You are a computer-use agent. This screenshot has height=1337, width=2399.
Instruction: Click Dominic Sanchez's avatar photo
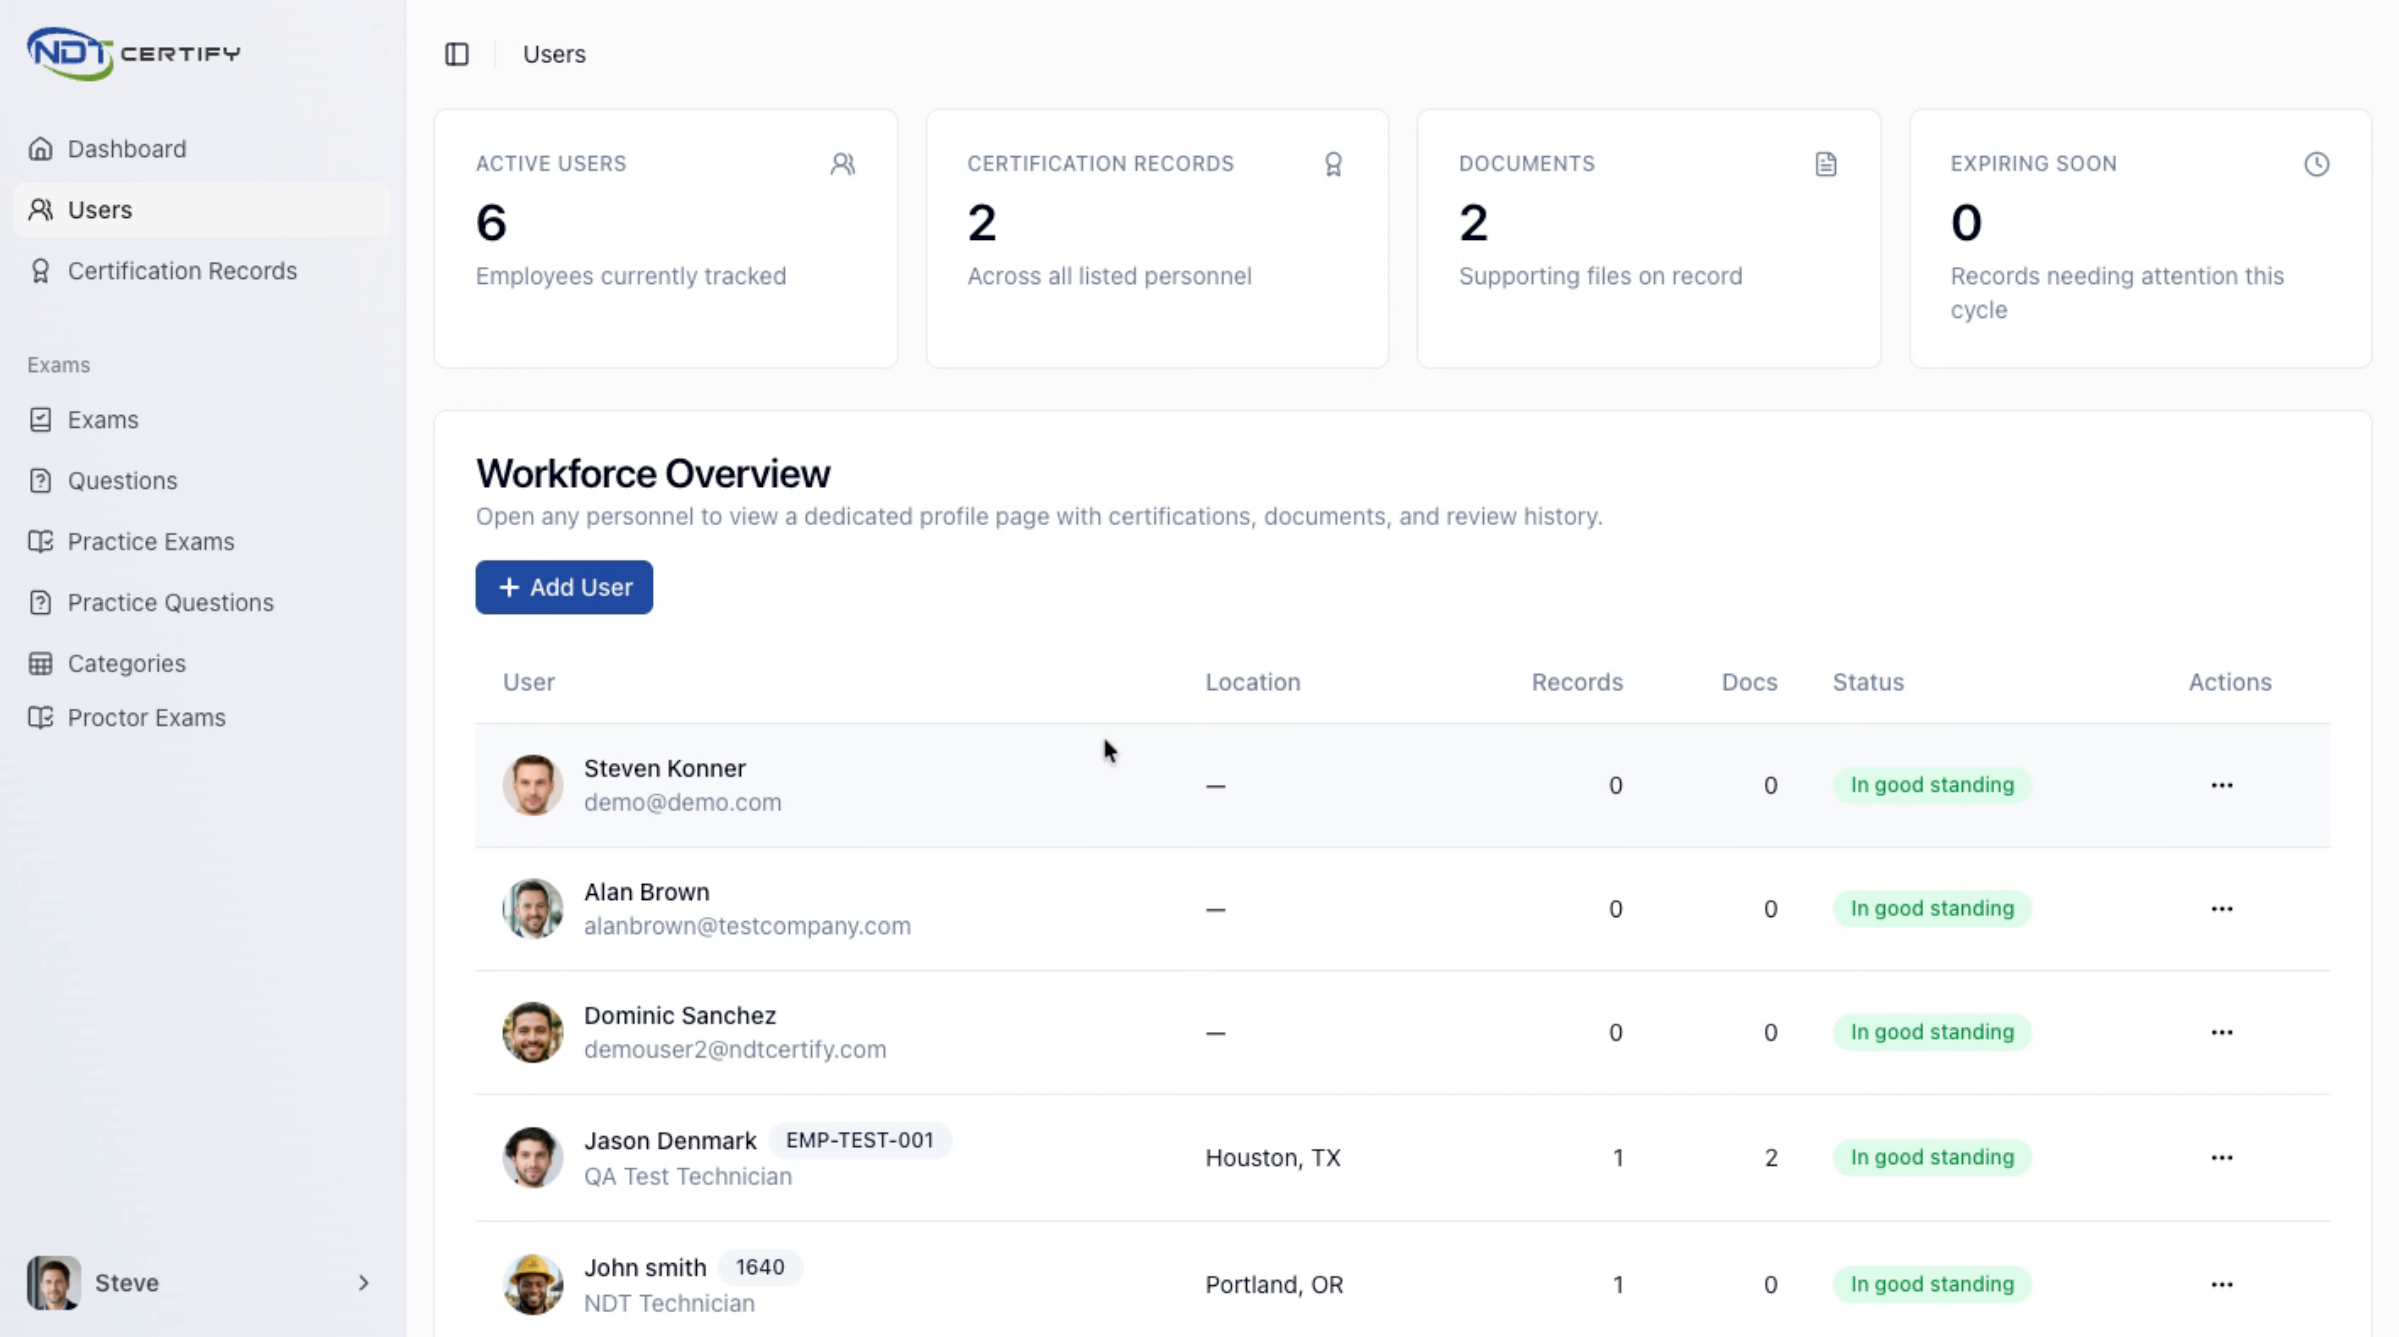pyautogui.click(x=532, y=1032)
